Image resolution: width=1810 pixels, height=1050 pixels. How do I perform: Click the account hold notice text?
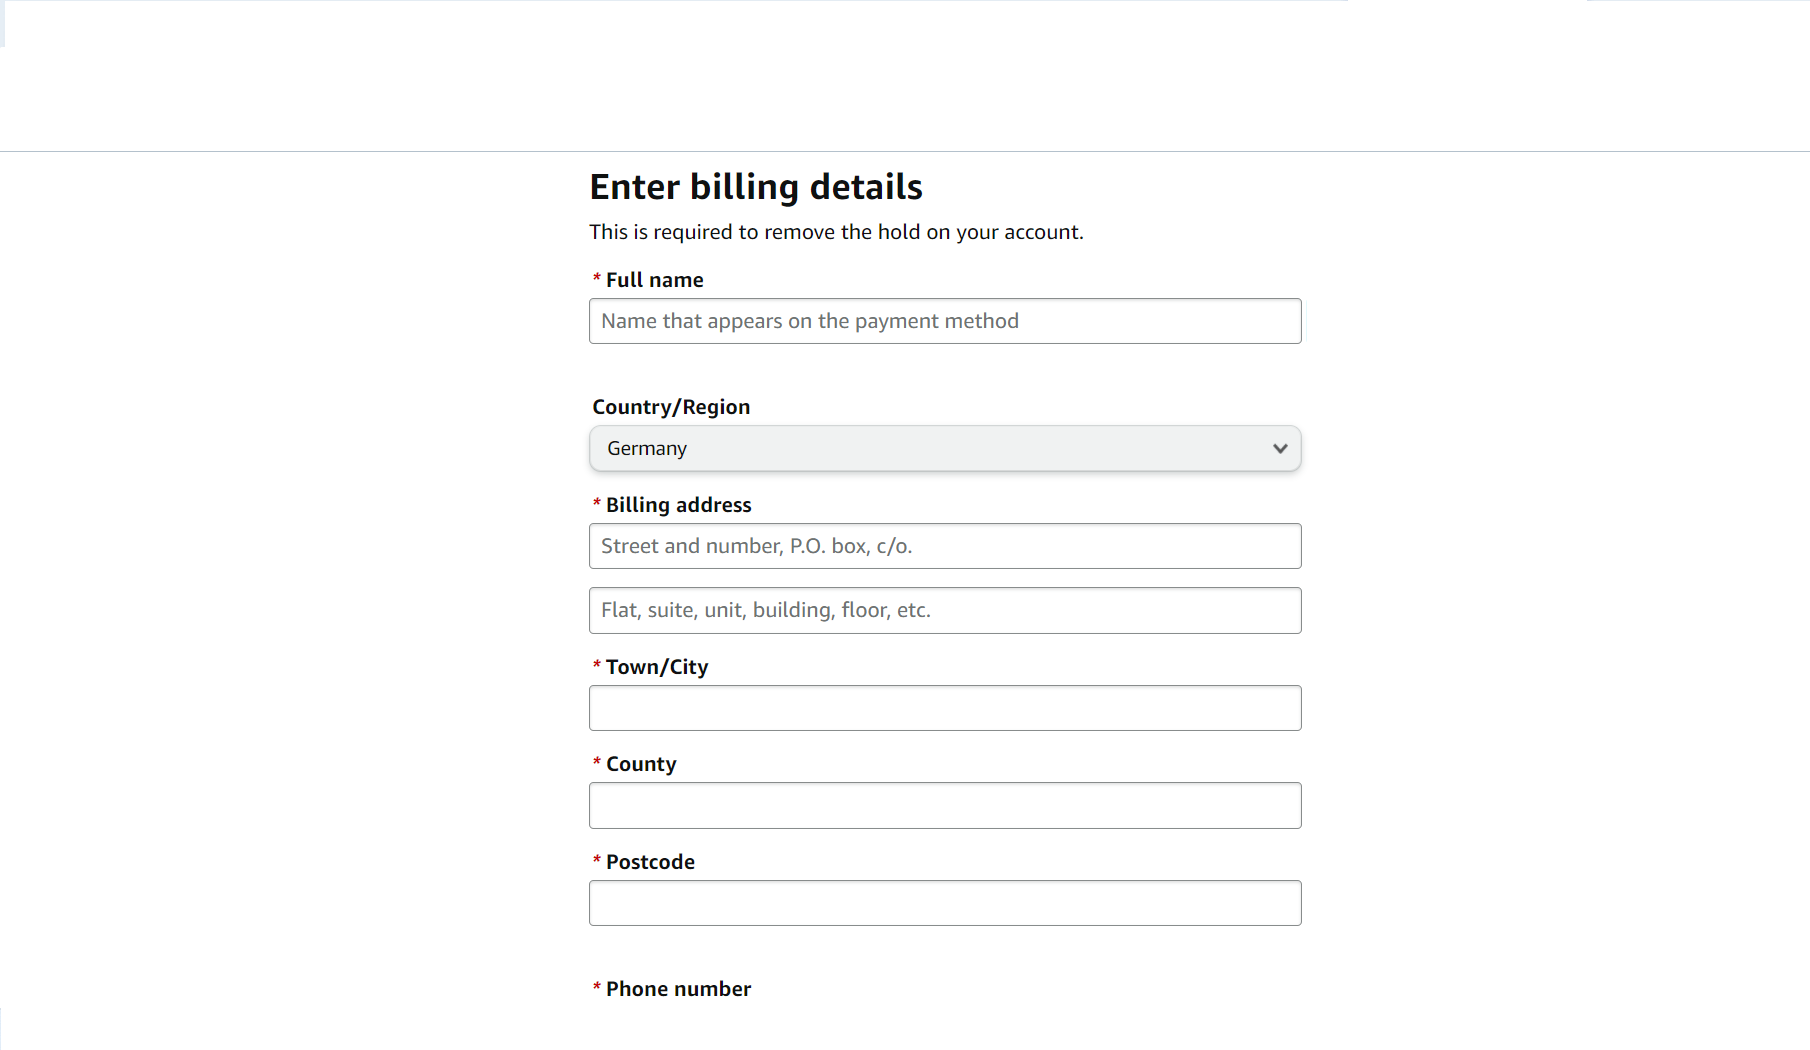coord(836,232)
